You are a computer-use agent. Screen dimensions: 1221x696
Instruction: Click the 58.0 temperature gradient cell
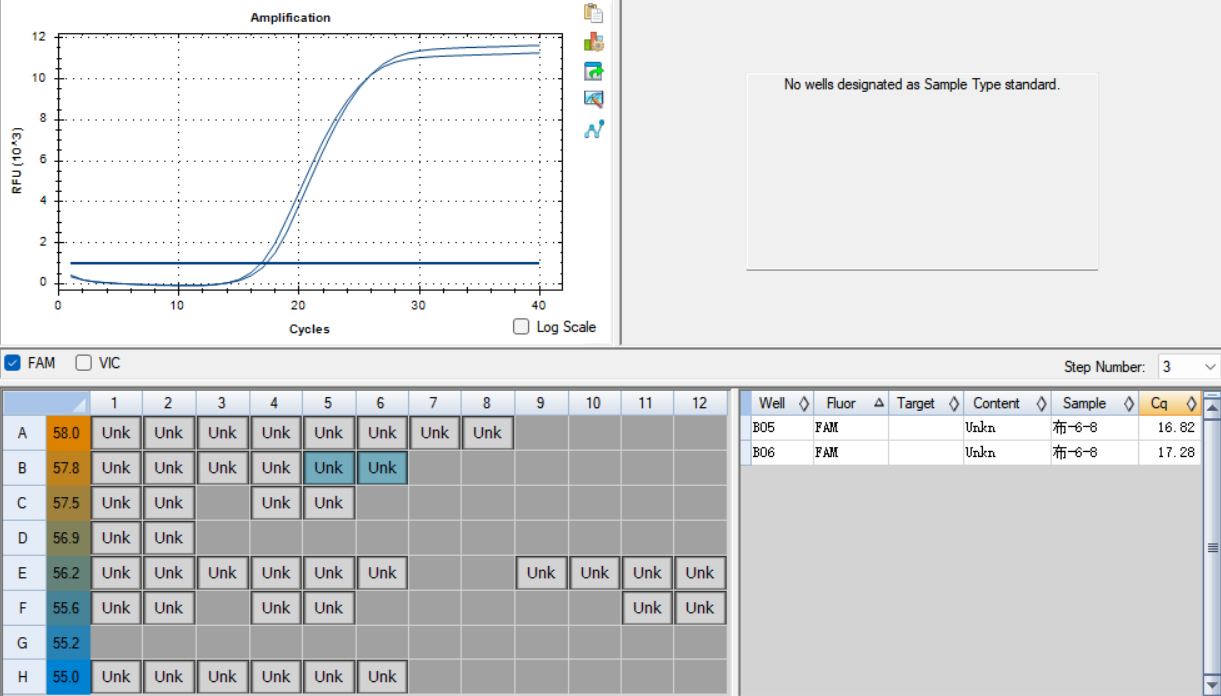(x=68, y=433)
